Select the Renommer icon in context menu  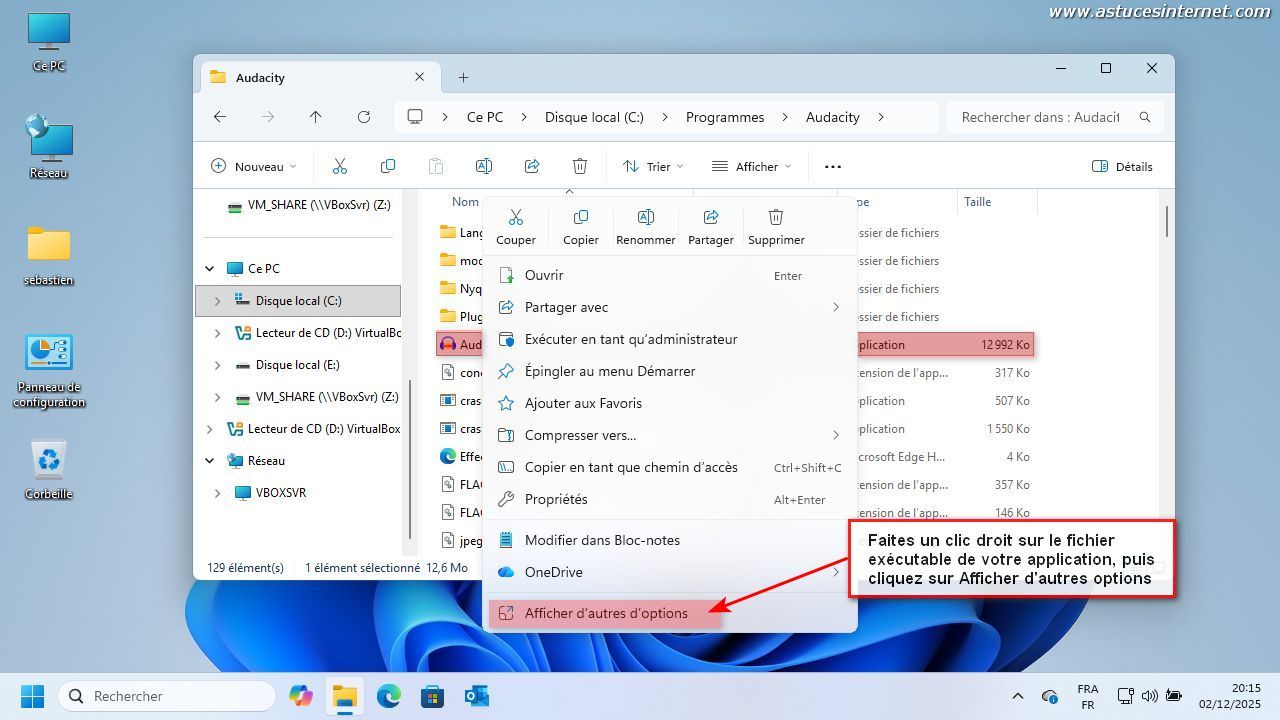click(x=645, y=218)
